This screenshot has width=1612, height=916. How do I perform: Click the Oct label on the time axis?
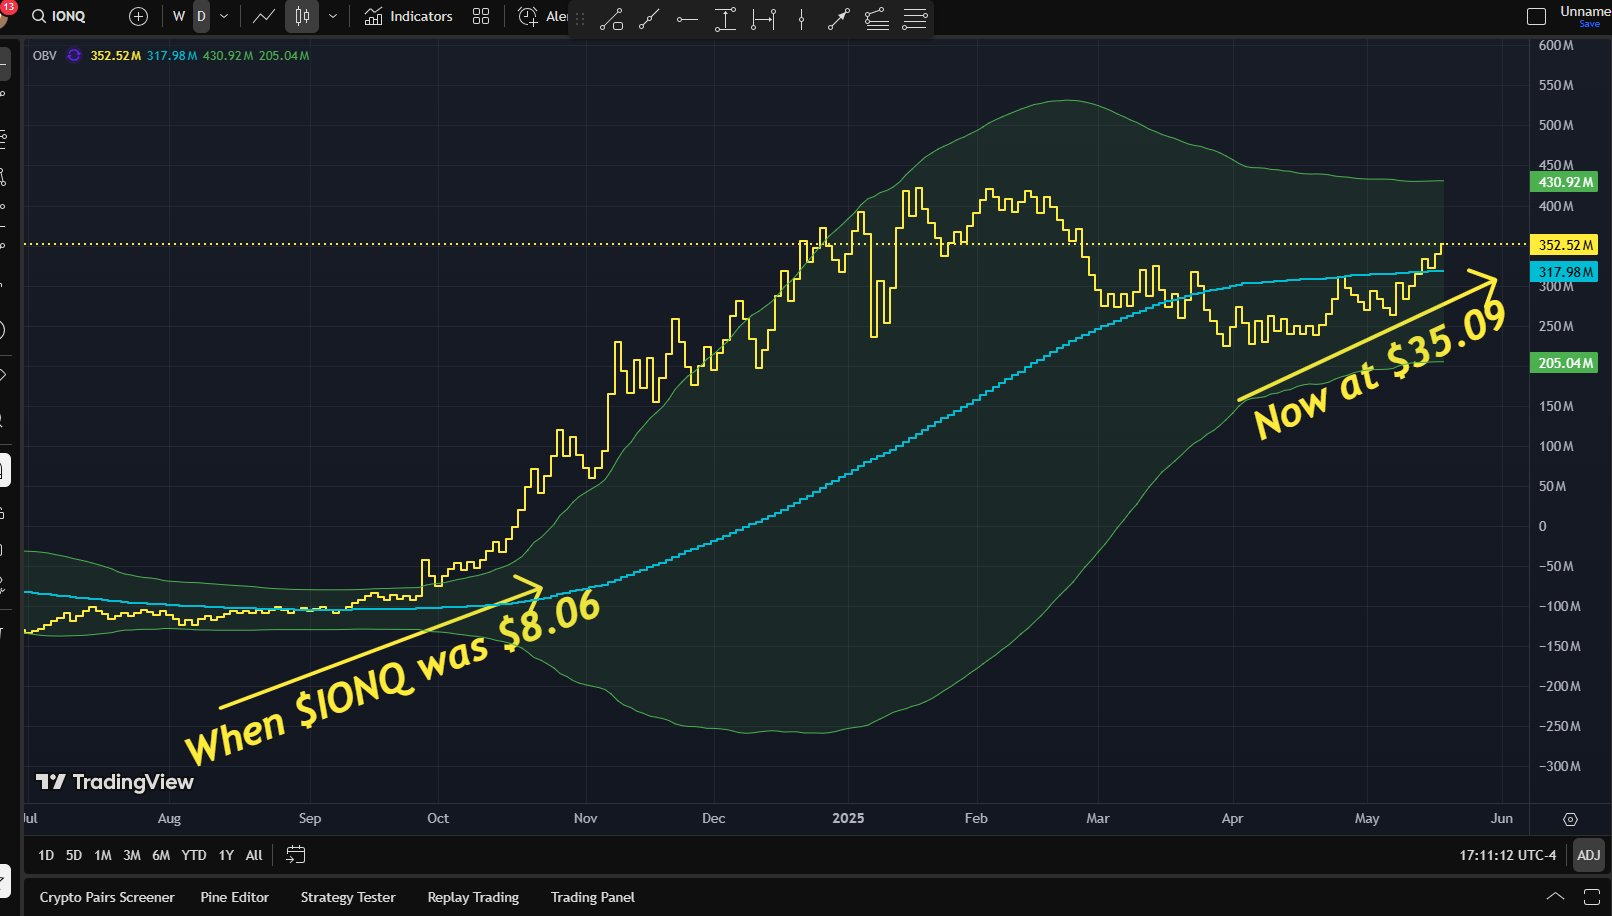(438, 818)
